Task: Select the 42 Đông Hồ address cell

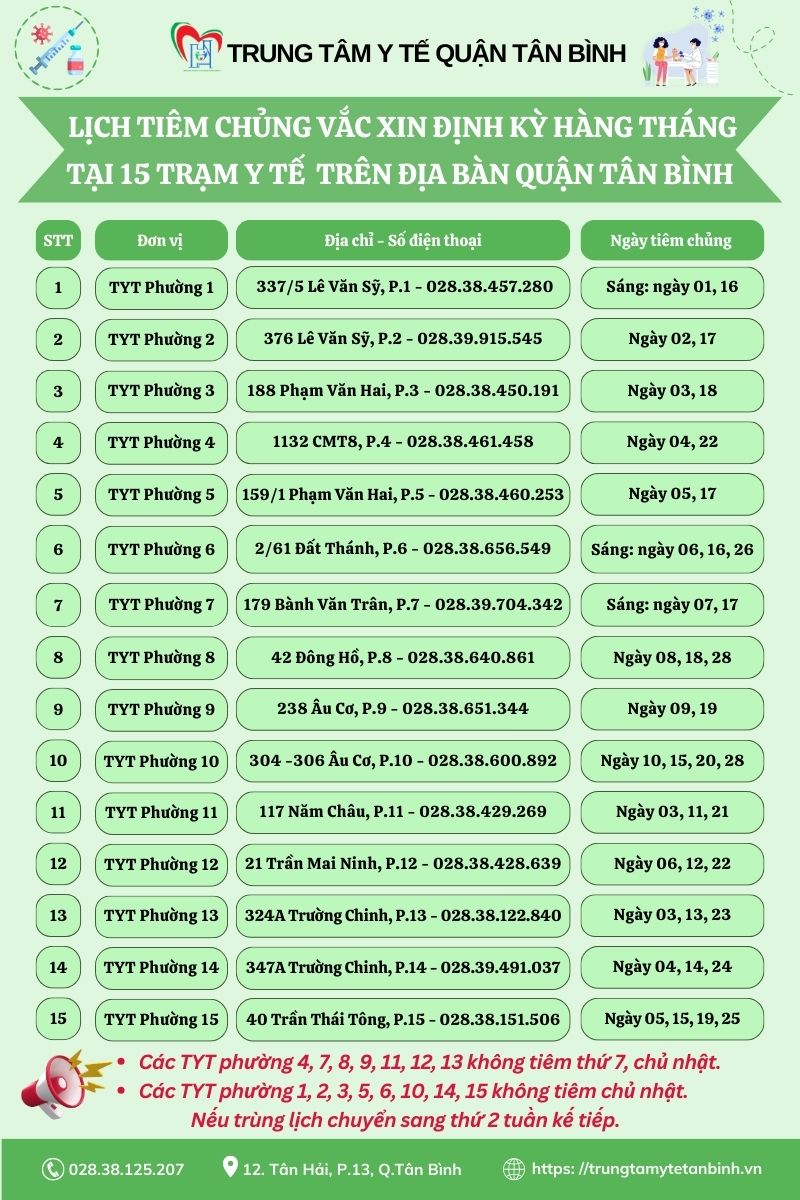Action: (403, 657)
